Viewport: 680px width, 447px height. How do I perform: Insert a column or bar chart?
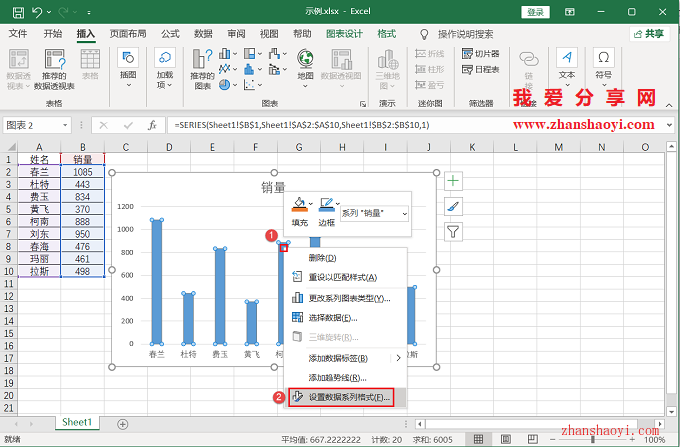pos(225,54)
